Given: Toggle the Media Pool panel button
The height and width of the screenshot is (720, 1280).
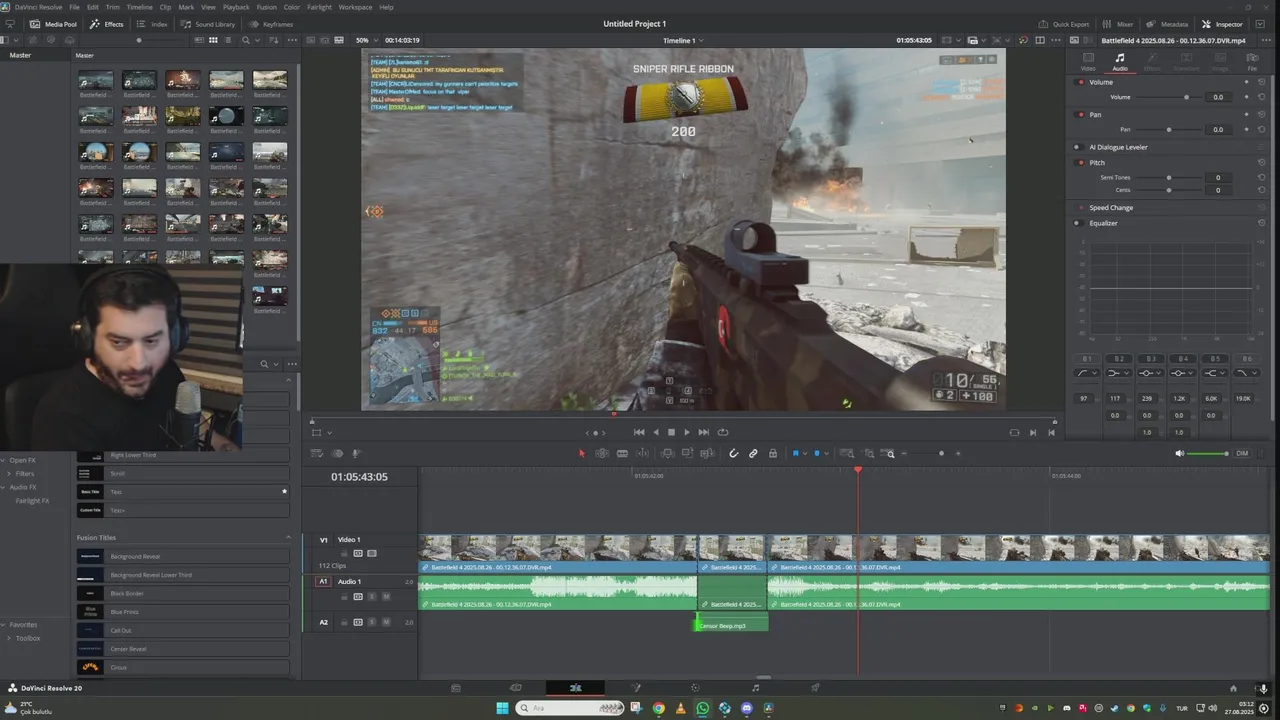Looking at the screenshot, I should pyautogui.click(x=54, y=24).
